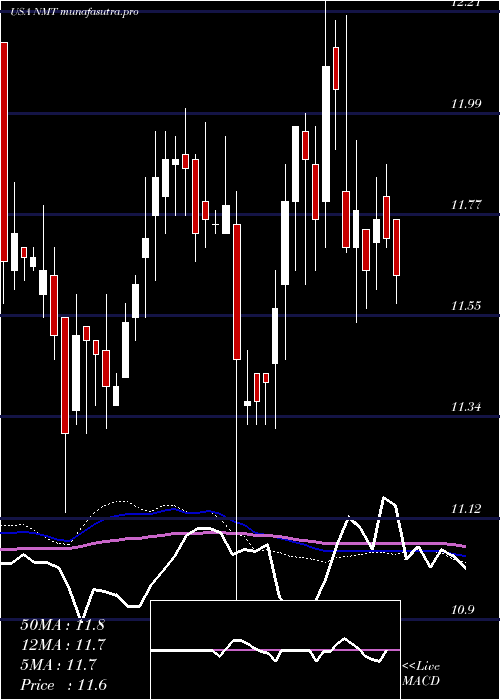Click the 'USA NMT munafasutra.pro' chart title
The image size is (500, 700).
[x=74, y=12]
